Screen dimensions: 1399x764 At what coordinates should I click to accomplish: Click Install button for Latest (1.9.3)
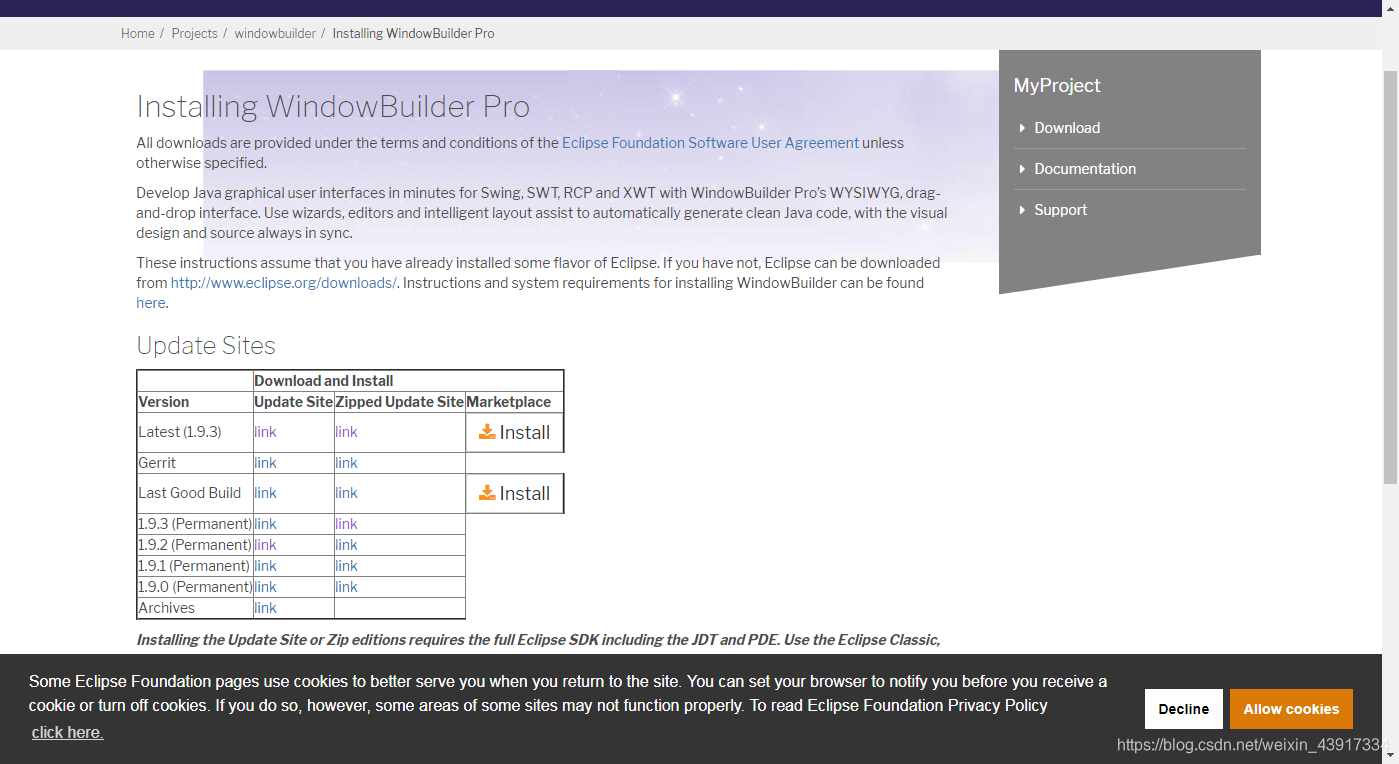tap(515, 432)
